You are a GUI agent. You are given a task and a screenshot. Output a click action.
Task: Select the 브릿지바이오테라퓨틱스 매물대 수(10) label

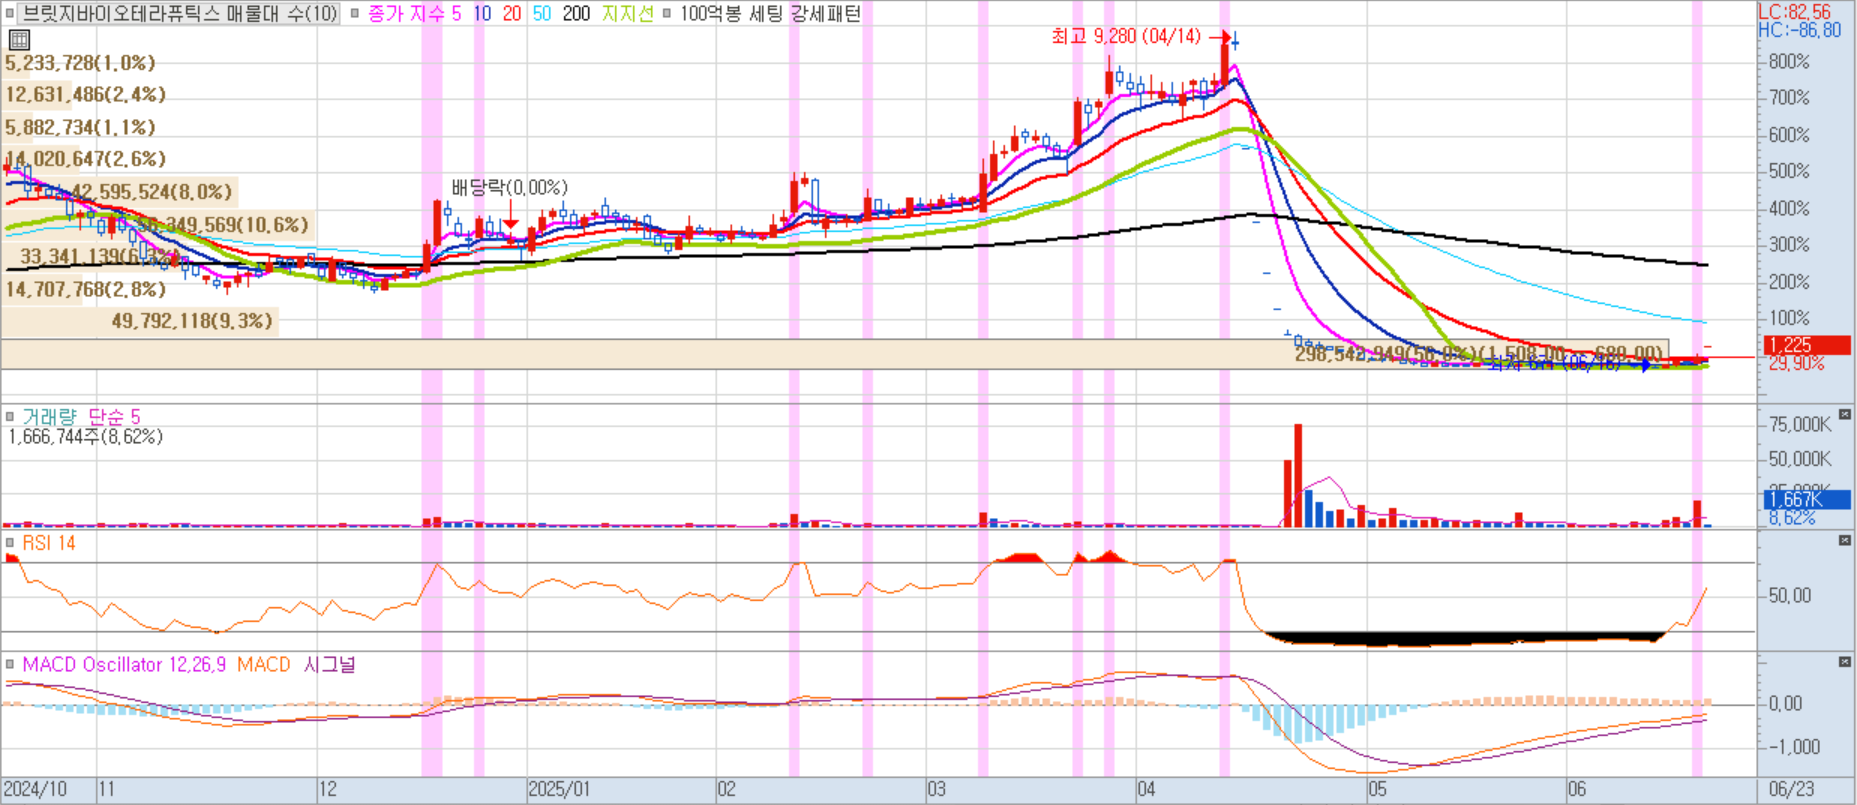coord(180,14)
